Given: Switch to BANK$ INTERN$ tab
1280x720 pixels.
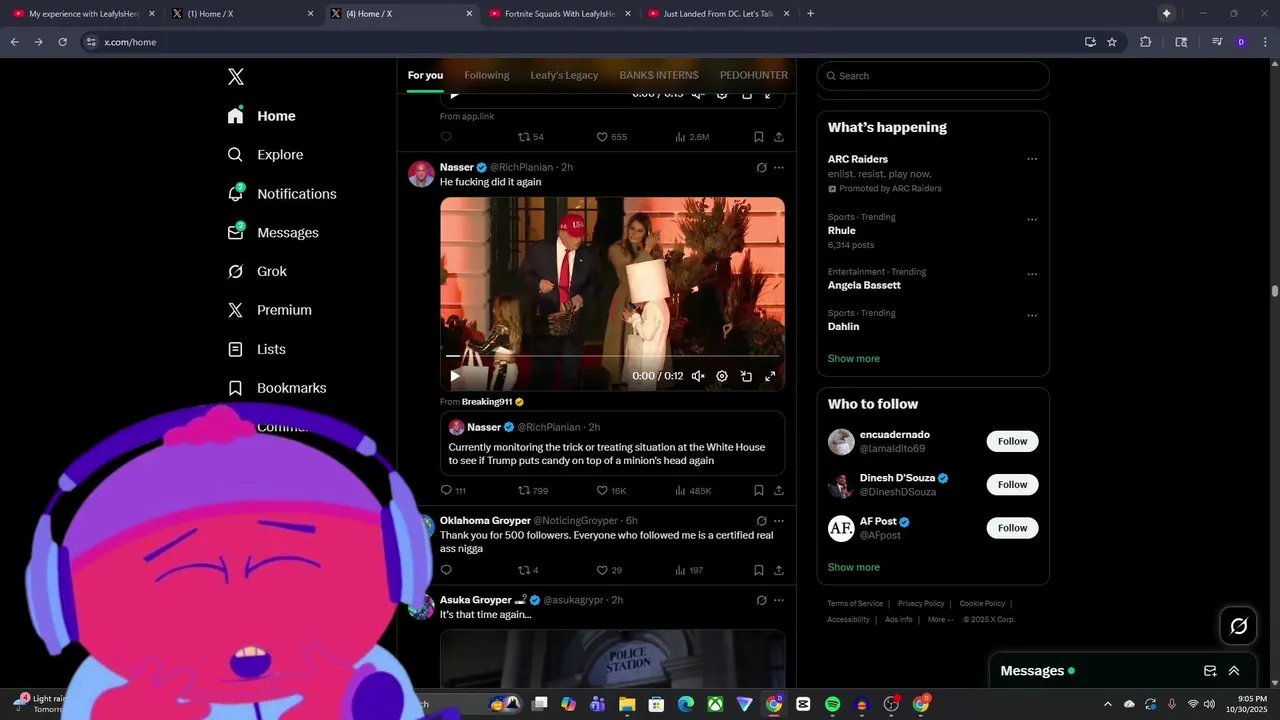Looking at the screenshot, I should 659,75.
